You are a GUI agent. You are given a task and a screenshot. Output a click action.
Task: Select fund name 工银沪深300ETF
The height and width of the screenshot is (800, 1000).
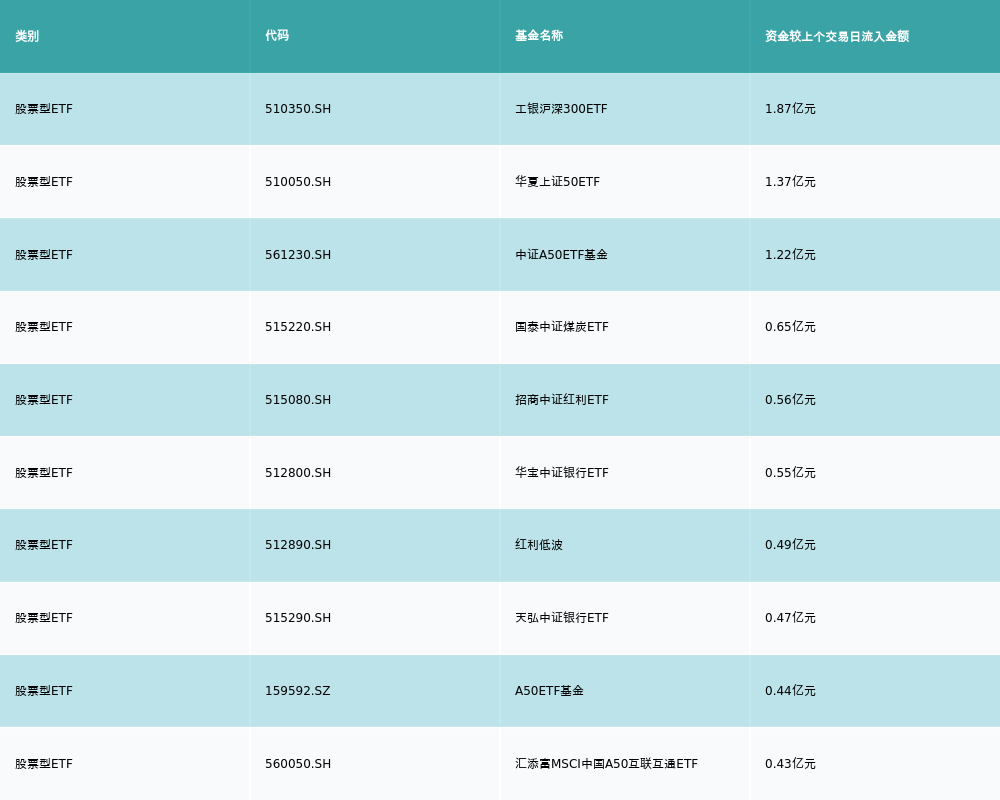click(561, 109)
